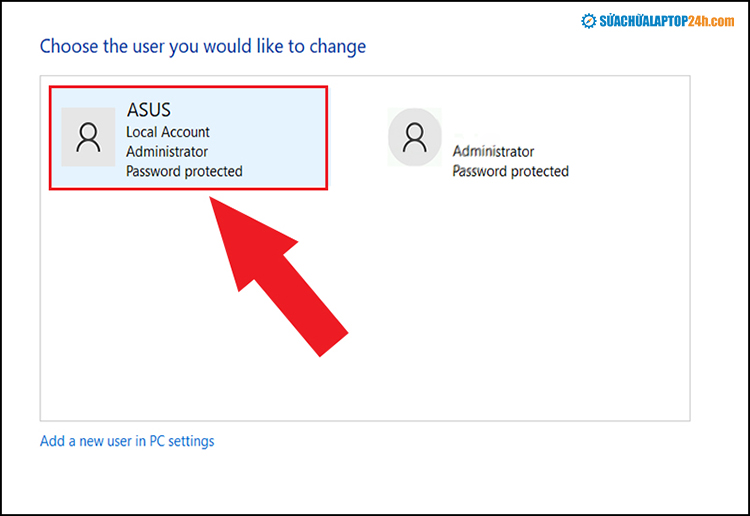Click 'Administrator' label of second account
Screen dimensions: 750x516
point(493,152)
